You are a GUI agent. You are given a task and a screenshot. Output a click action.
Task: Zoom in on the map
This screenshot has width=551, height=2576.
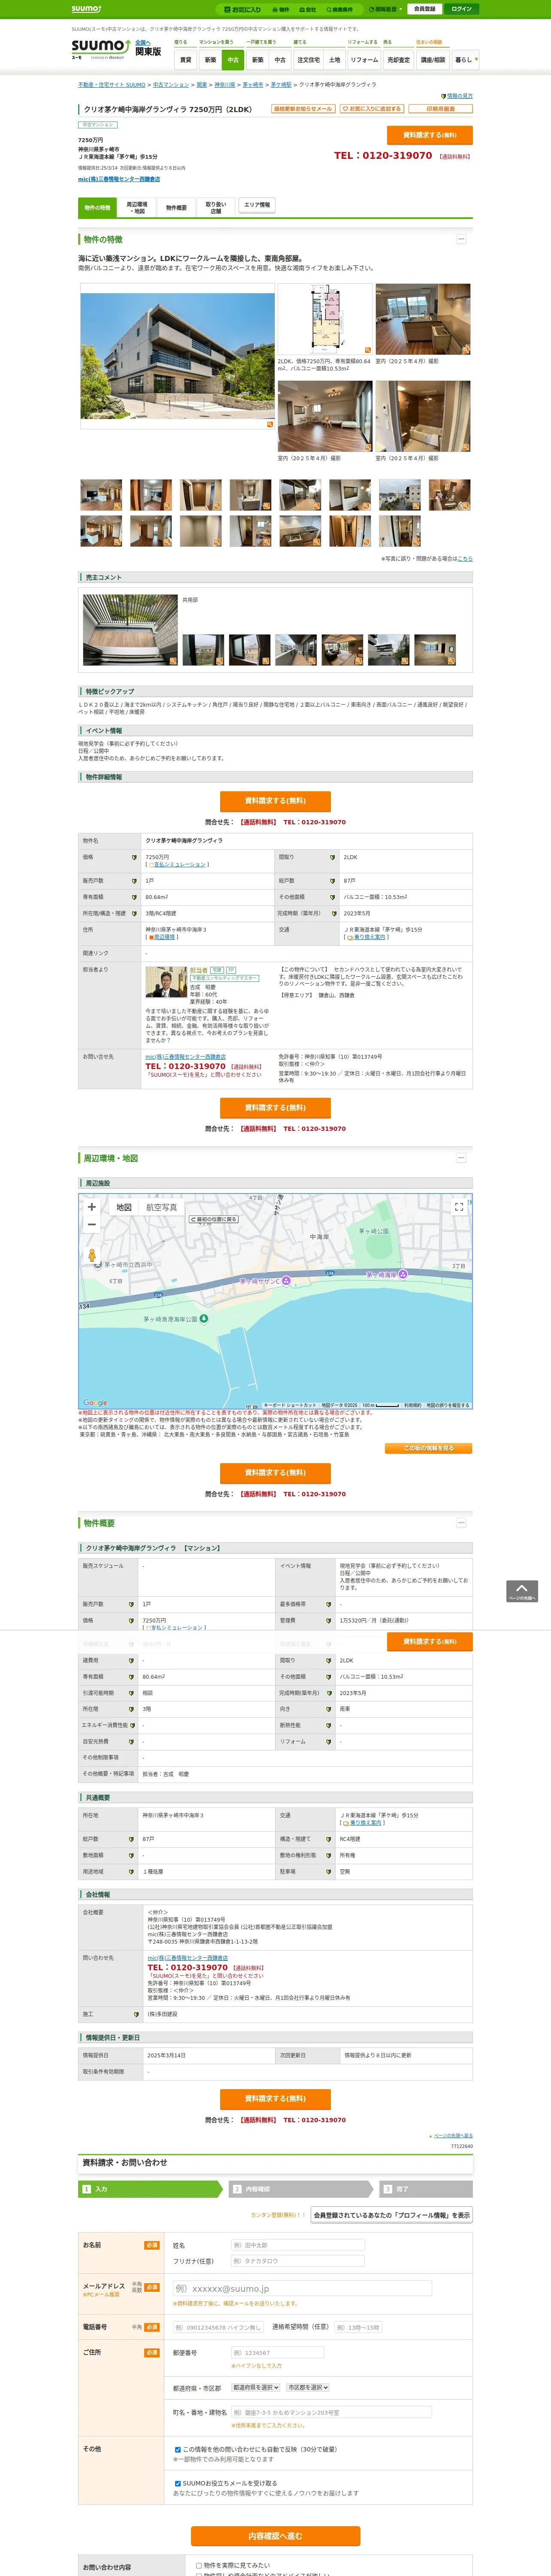(92, 1207)
